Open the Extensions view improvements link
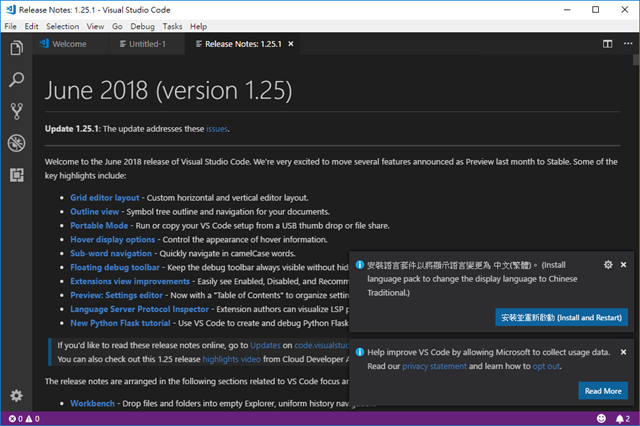 point(130,281)
